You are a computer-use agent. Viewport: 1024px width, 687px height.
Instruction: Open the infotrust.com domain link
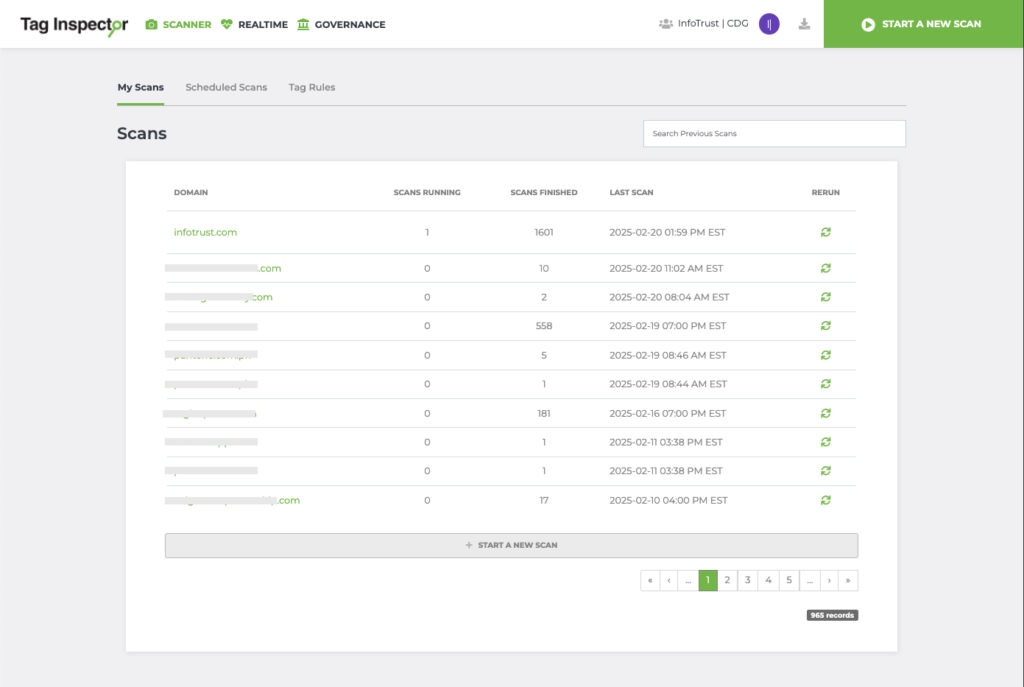205,232
